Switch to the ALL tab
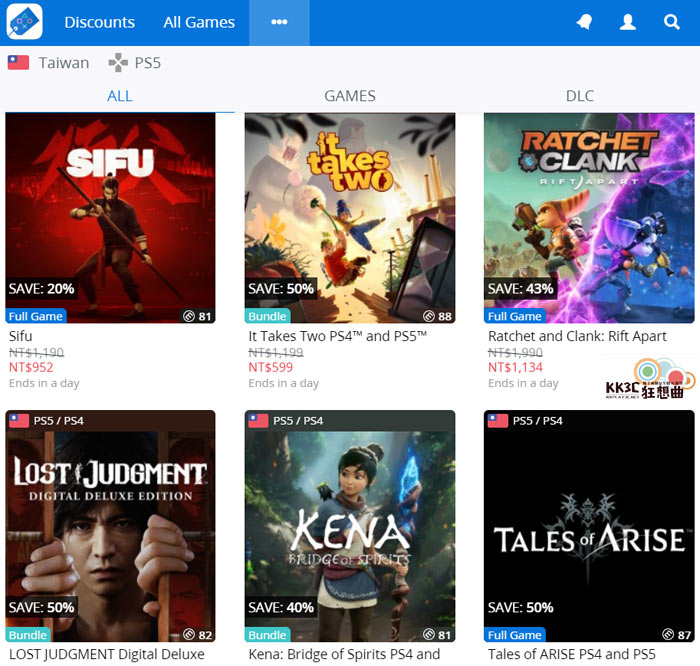This screenshot has height=666, width=700. click(120, 96)
